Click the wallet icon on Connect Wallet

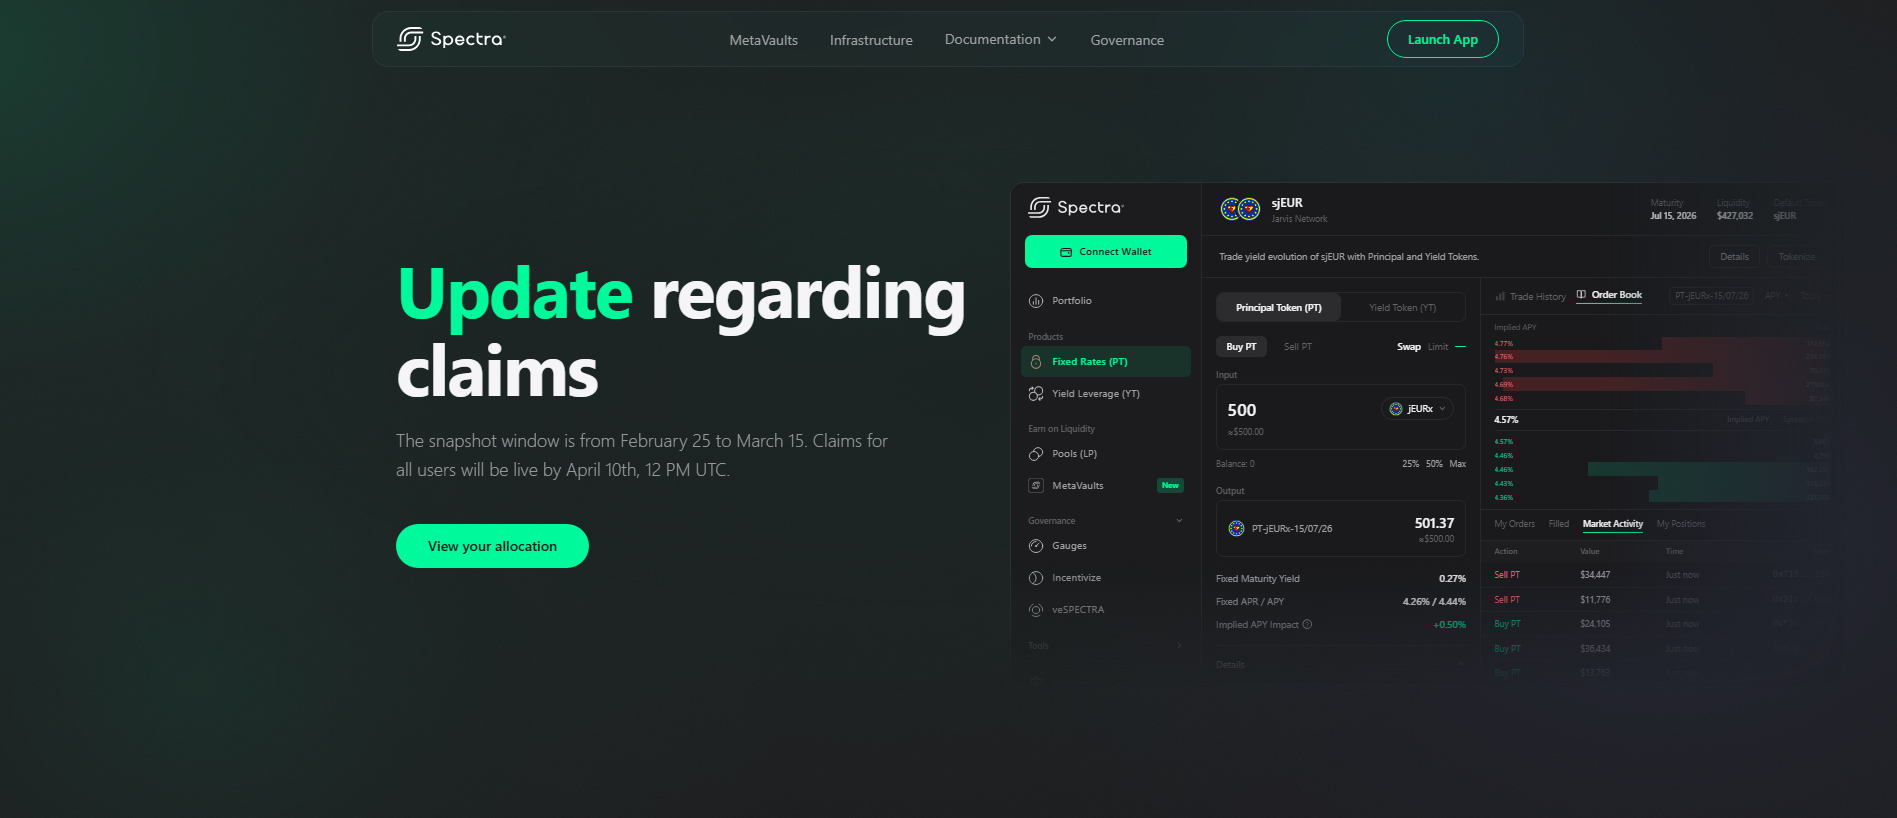tap(1067, 252)
